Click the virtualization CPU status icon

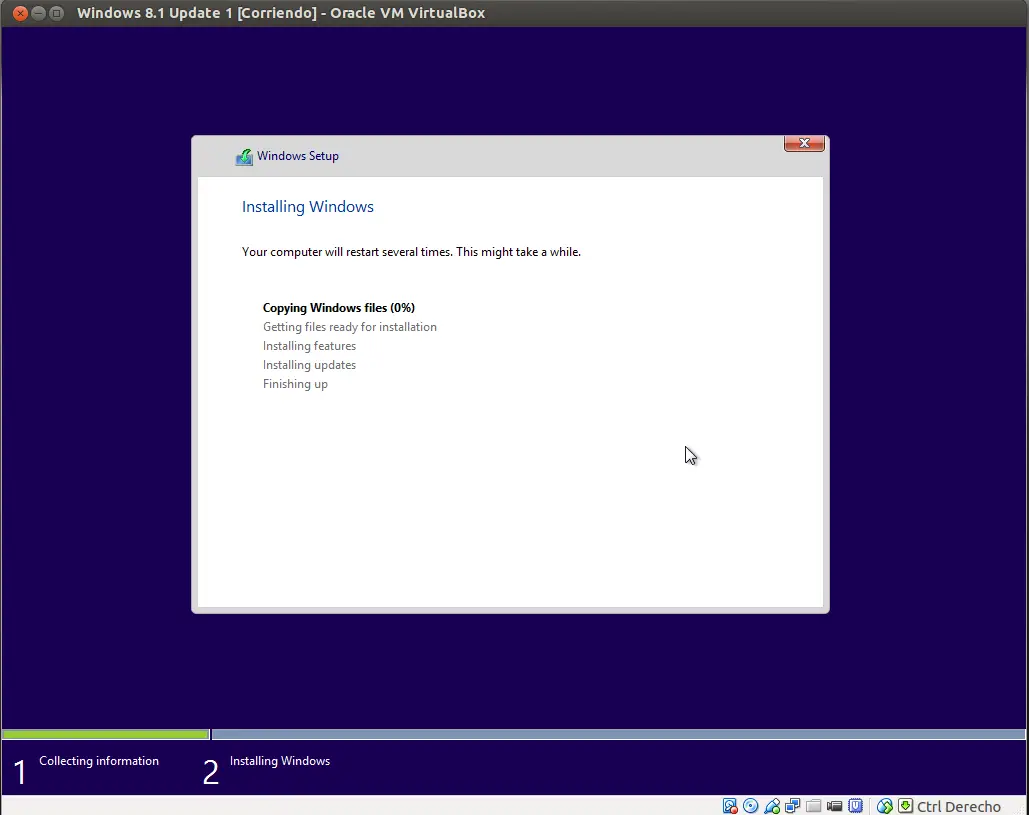(856, 806)
